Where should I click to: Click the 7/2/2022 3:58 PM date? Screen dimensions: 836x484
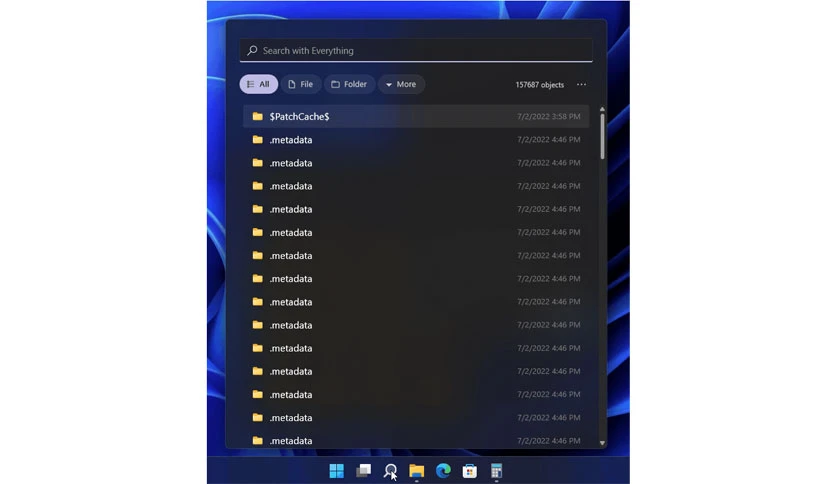[549, 116]
